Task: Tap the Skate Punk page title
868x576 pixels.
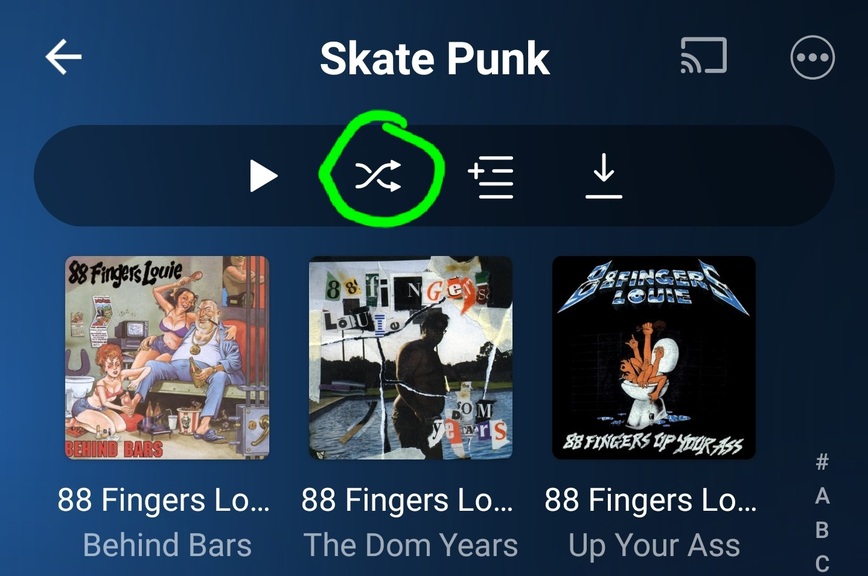Action: tap(435, 58)
